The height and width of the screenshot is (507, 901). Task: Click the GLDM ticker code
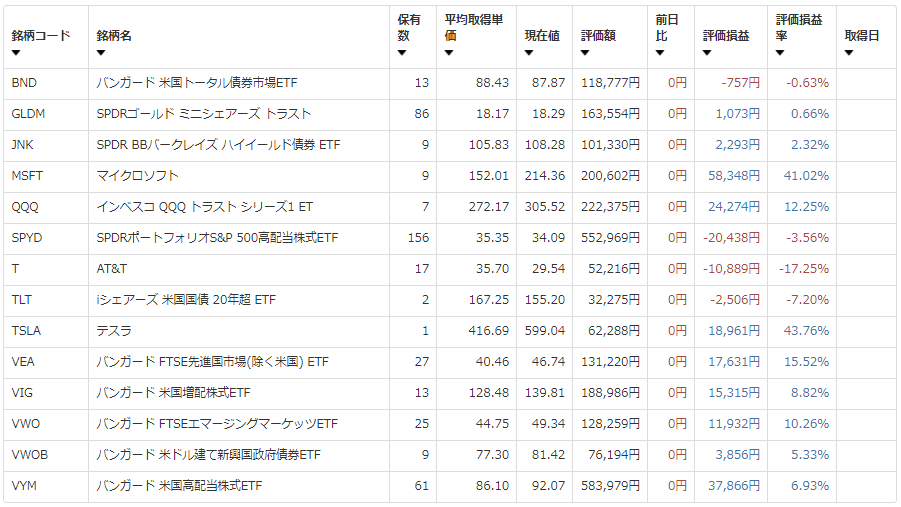click(28, 114)
